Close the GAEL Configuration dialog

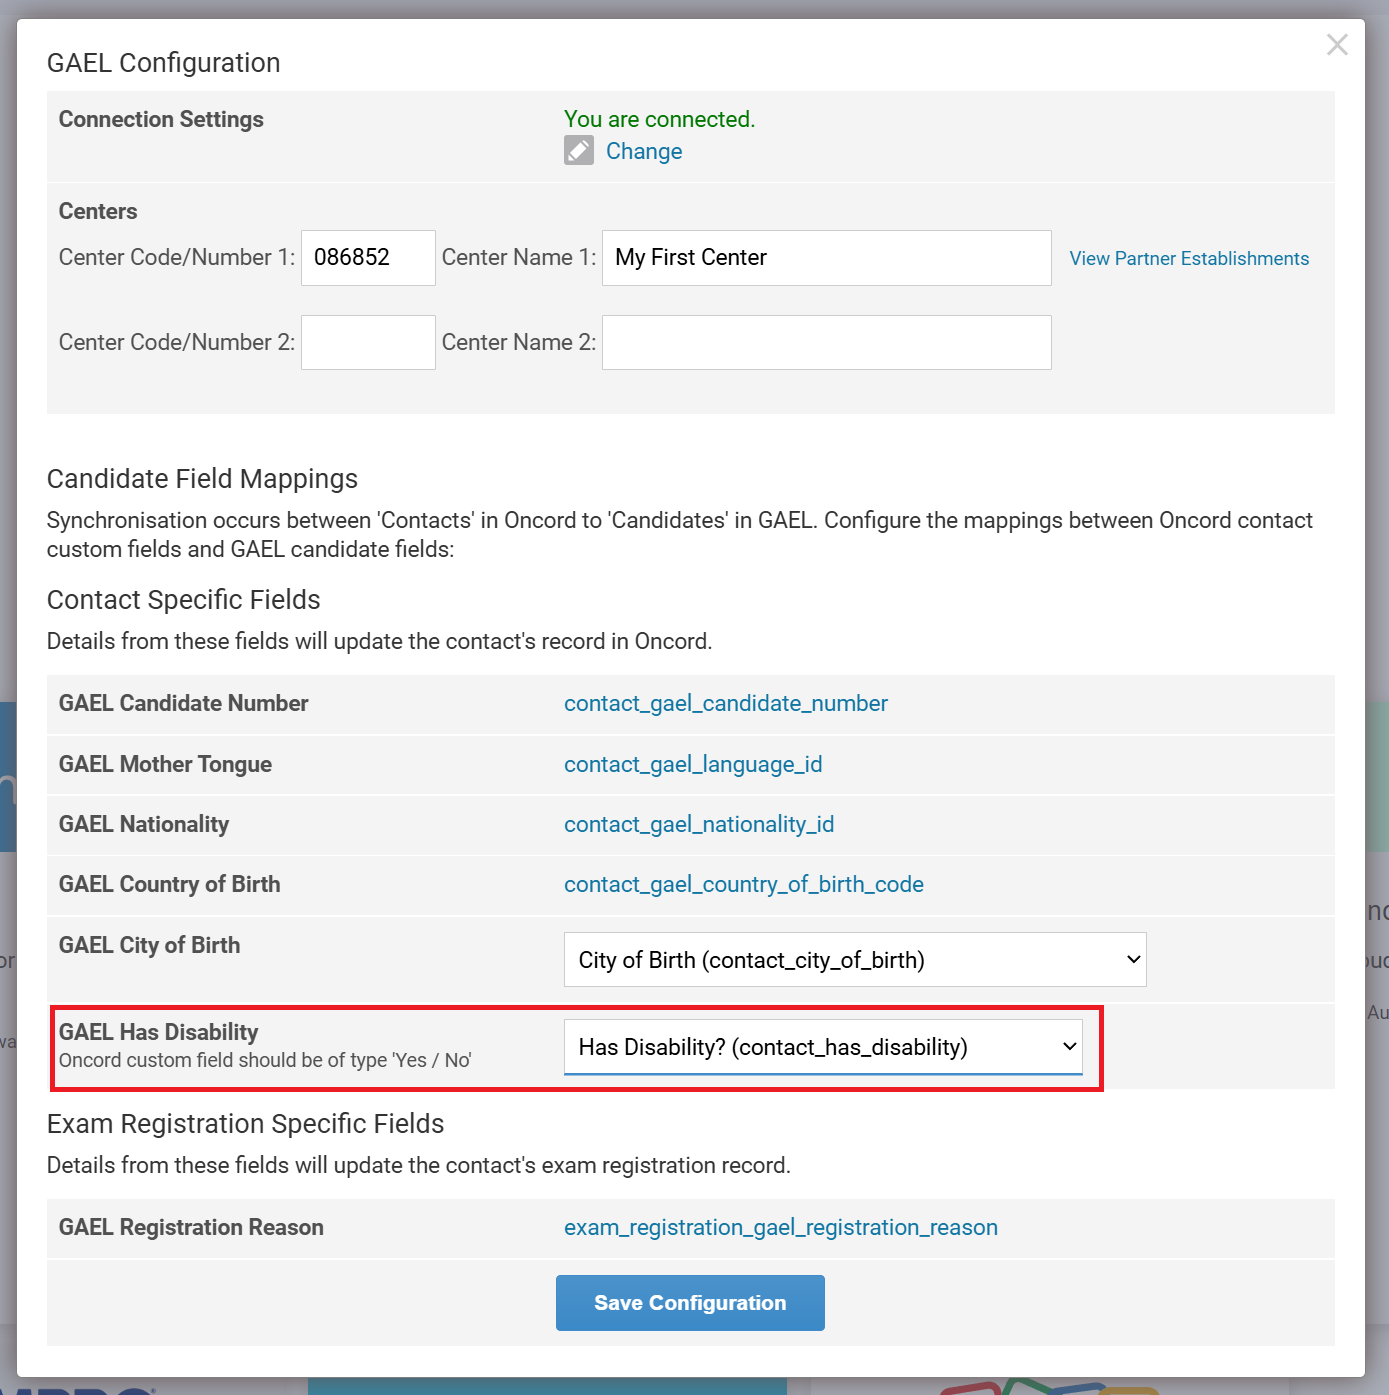tap(1337, 45)
